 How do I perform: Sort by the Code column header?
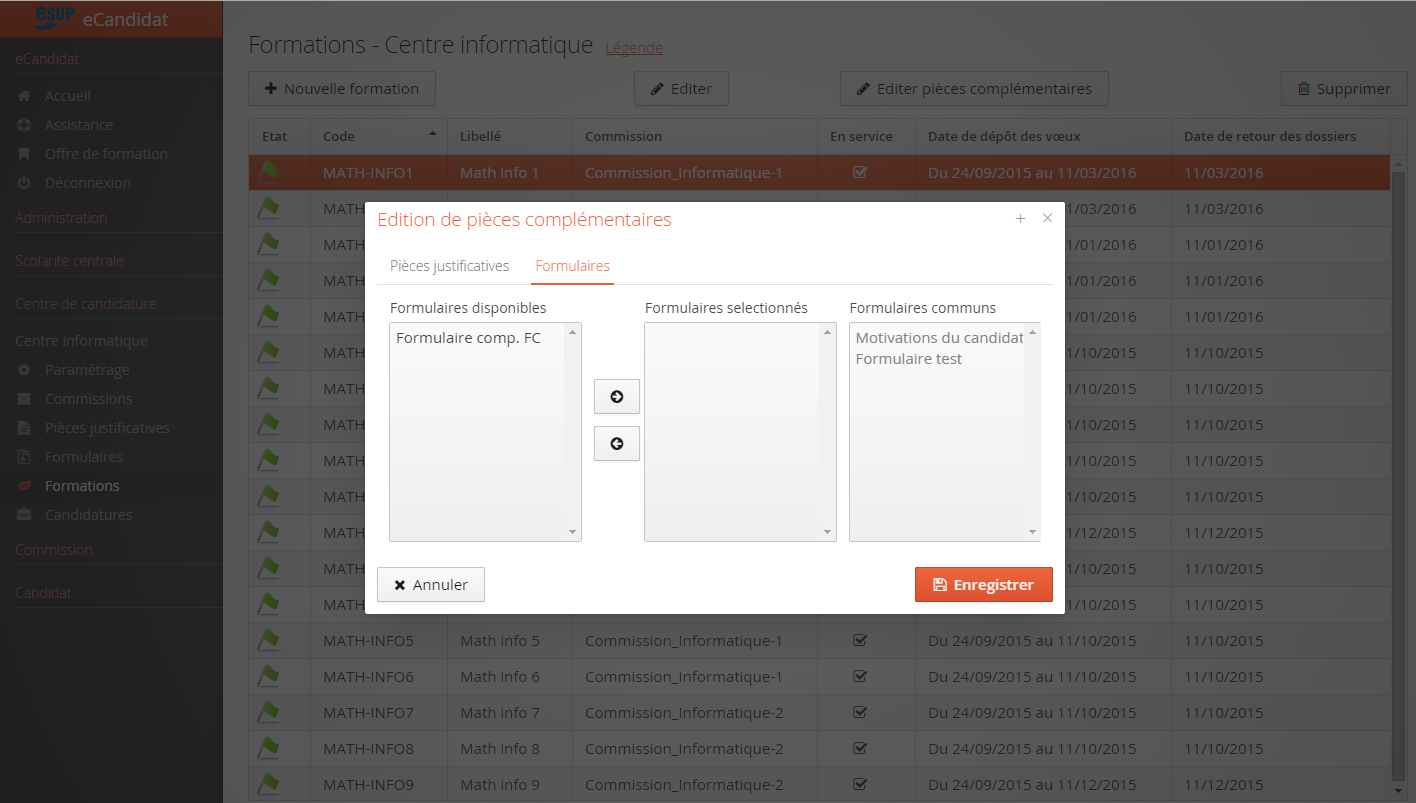click(x=340, y=136)
